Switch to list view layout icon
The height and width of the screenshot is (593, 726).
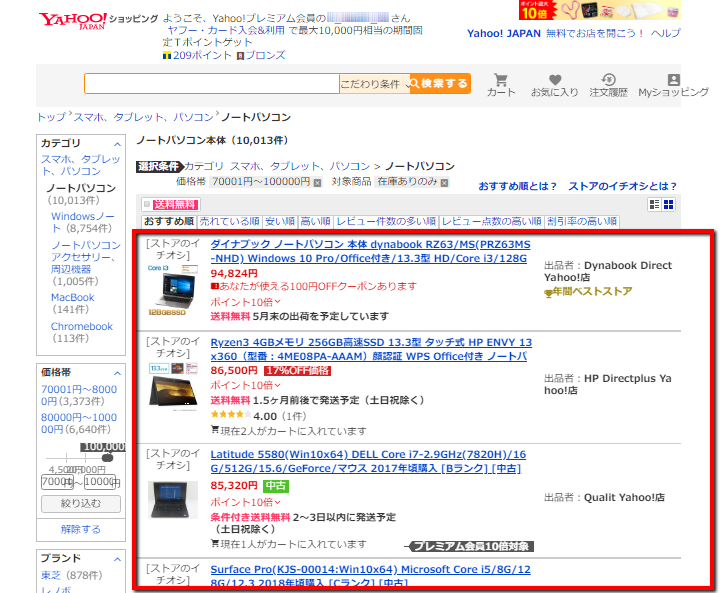[655, 204]
